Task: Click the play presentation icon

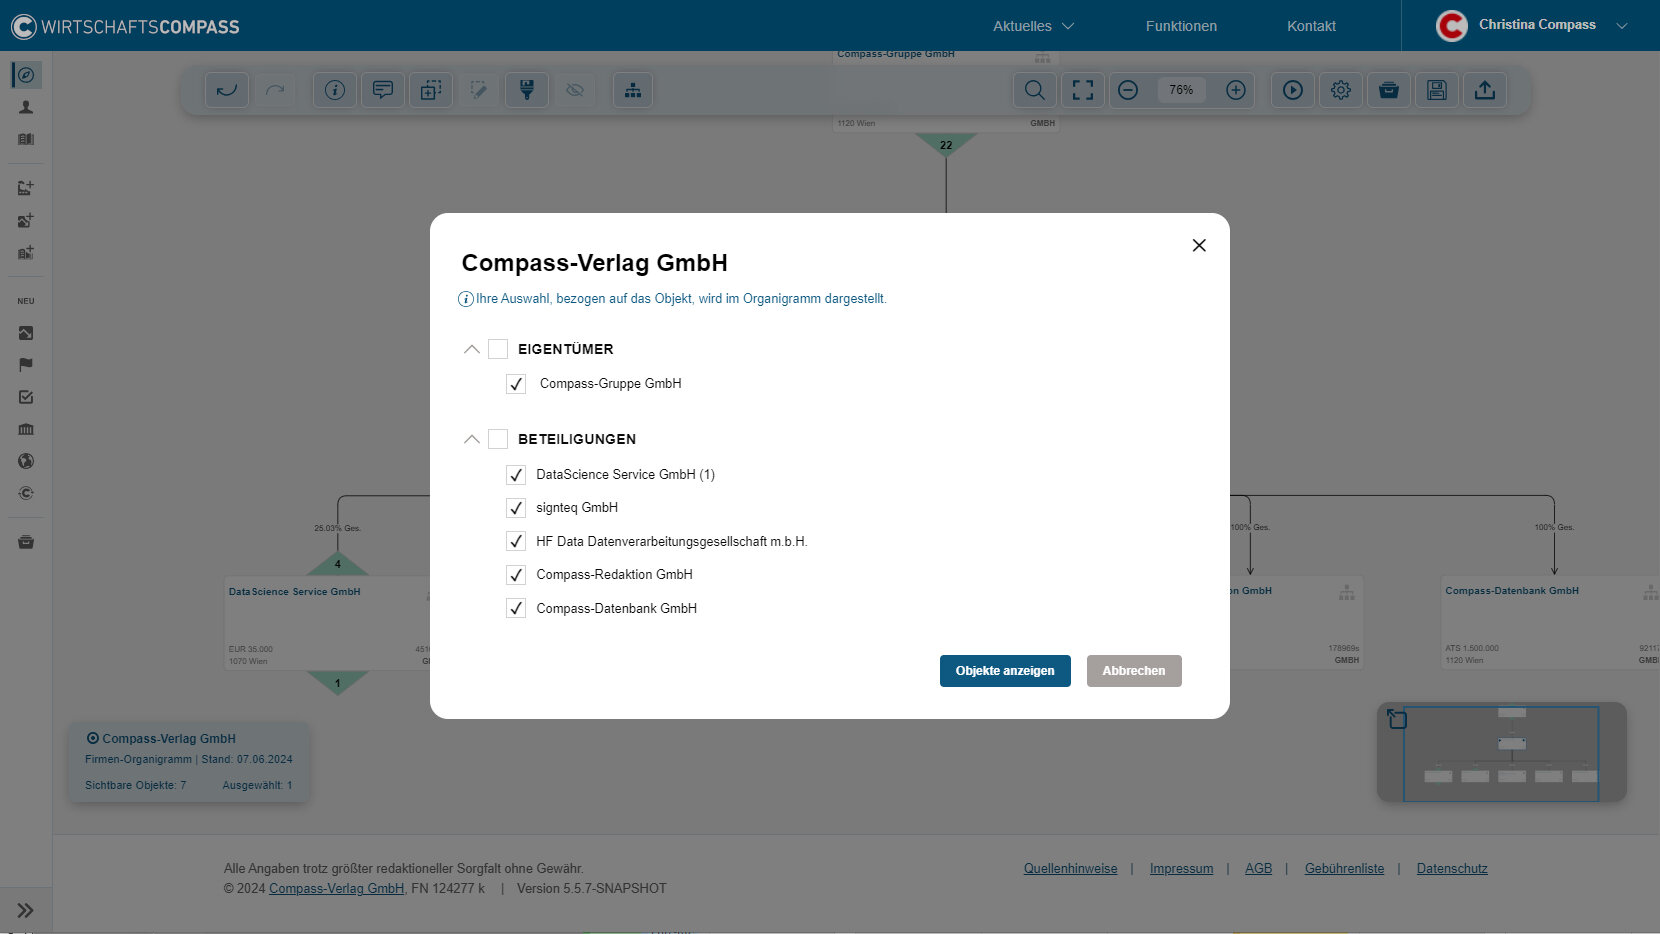Action: tap(1293, 90)
